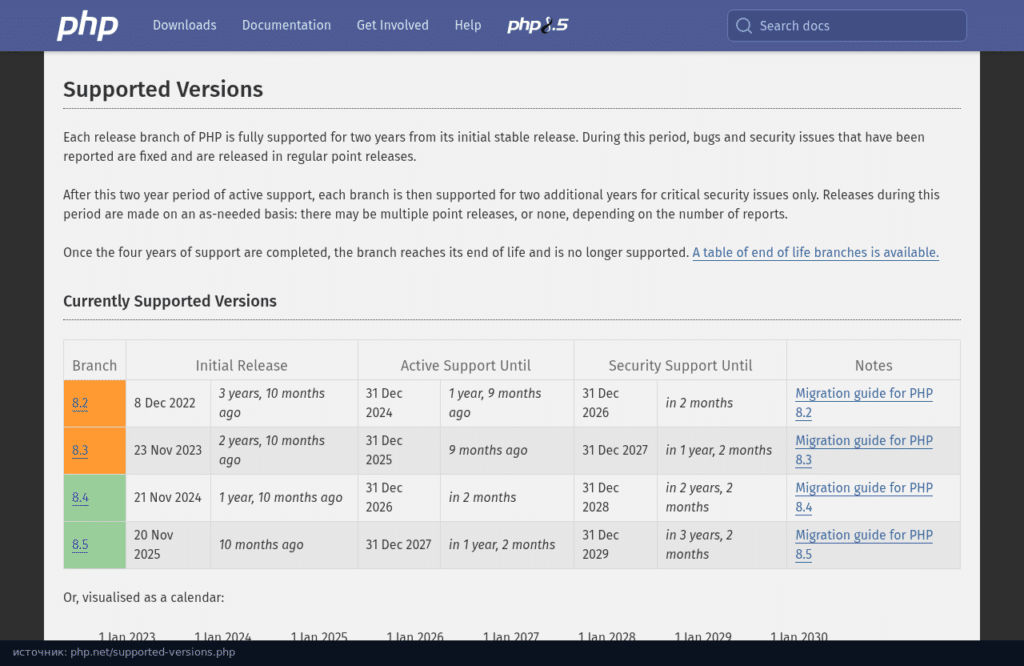Click the Supported Versions heading
This screenshot has width=1024, height=666.
[163, 89]
